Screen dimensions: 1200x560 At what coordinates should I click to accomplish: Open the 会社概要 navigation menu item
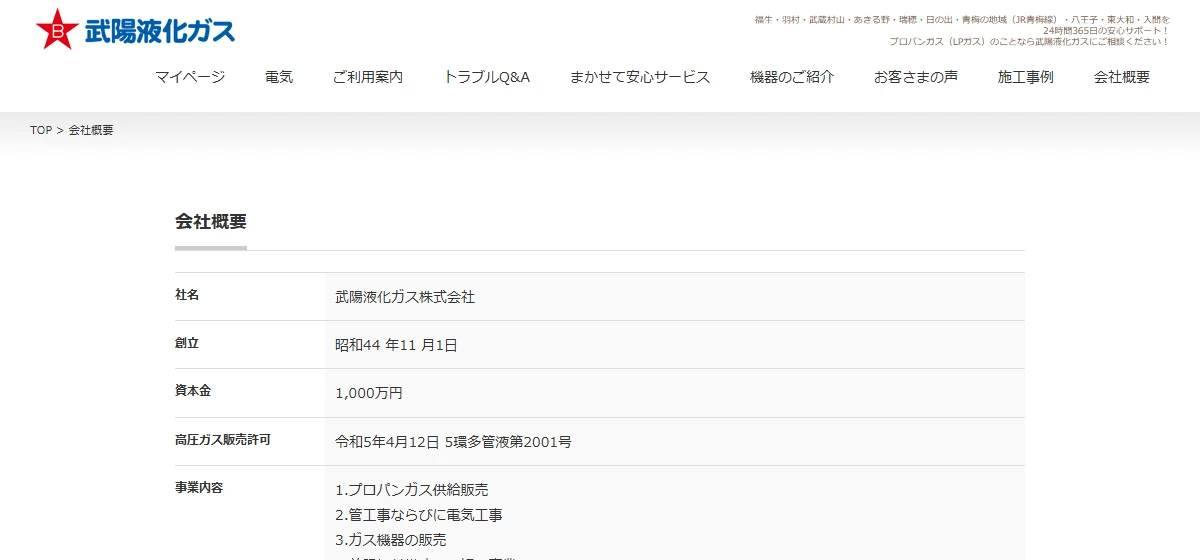pos(1122,77)
